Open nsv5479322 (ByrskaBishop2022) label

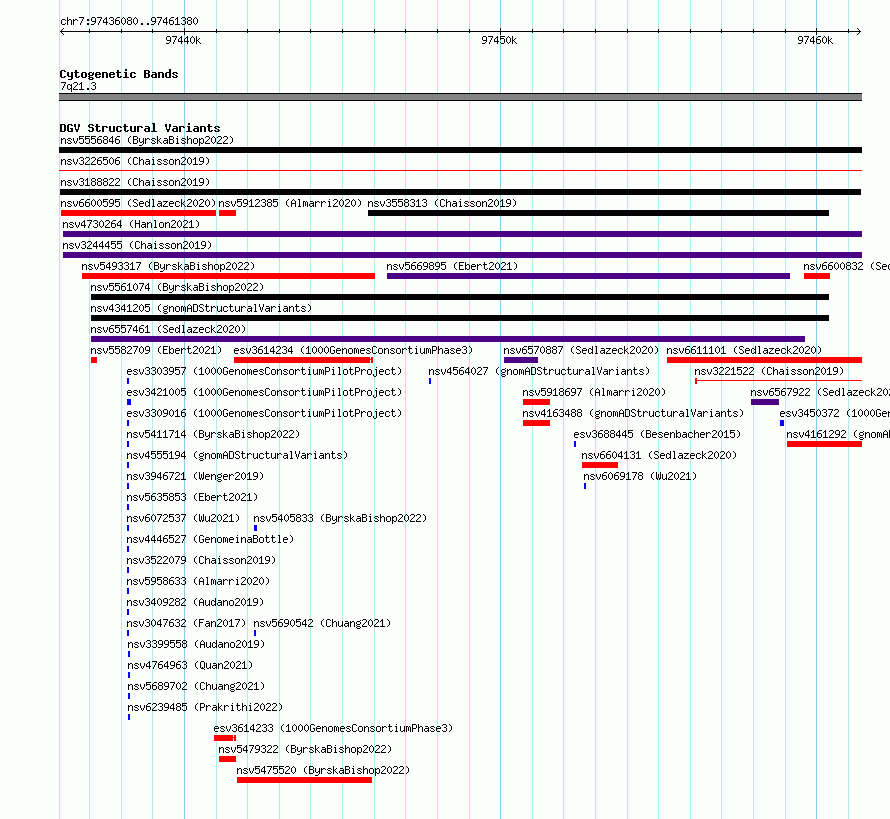(305, 749)
